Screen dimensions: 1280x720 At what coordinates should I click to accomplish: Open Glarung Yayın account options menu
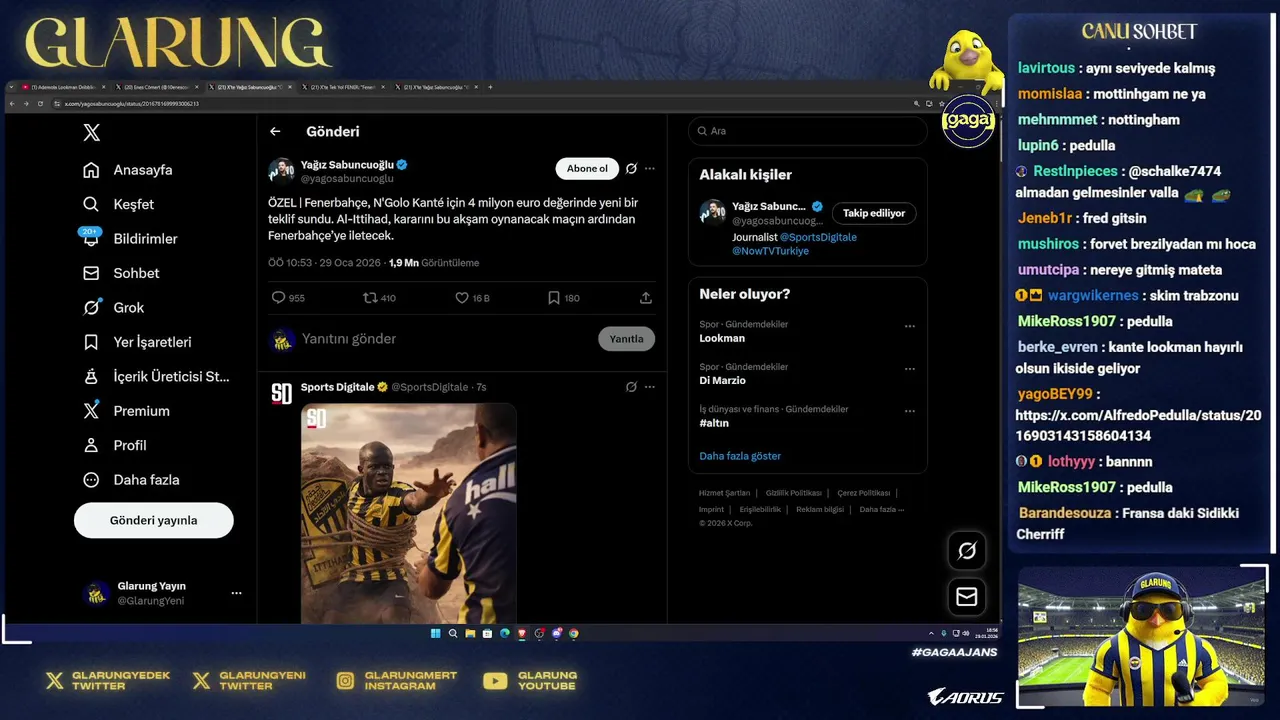pos(236,593)
